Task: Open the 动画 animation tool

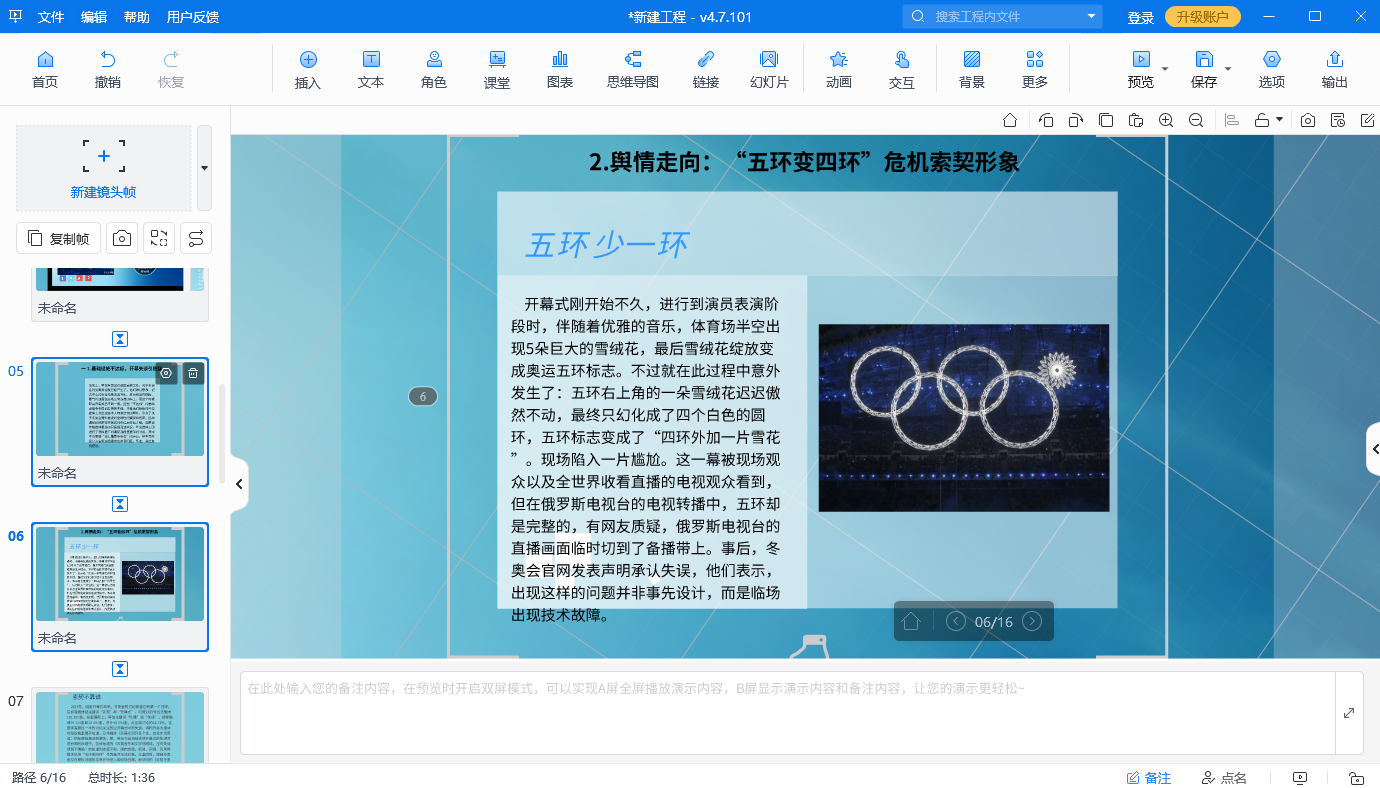Action: tap(839, 69)
